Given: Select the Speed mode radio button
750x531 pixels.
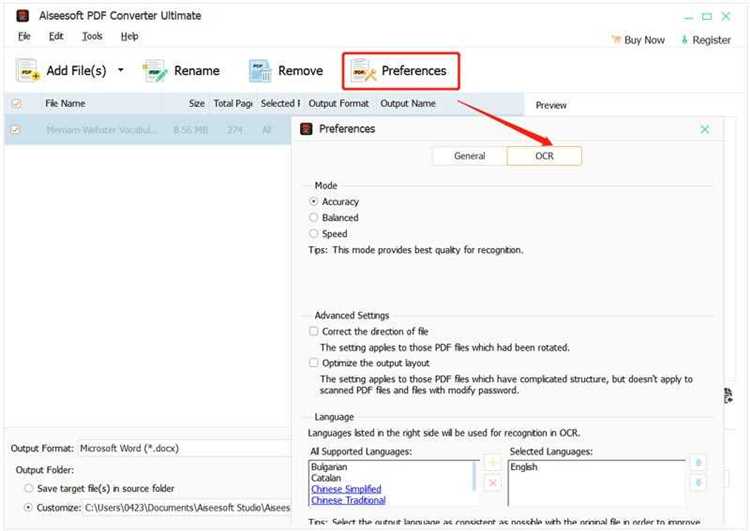Looking at the screenshot, I should click(x=313, y=233).
